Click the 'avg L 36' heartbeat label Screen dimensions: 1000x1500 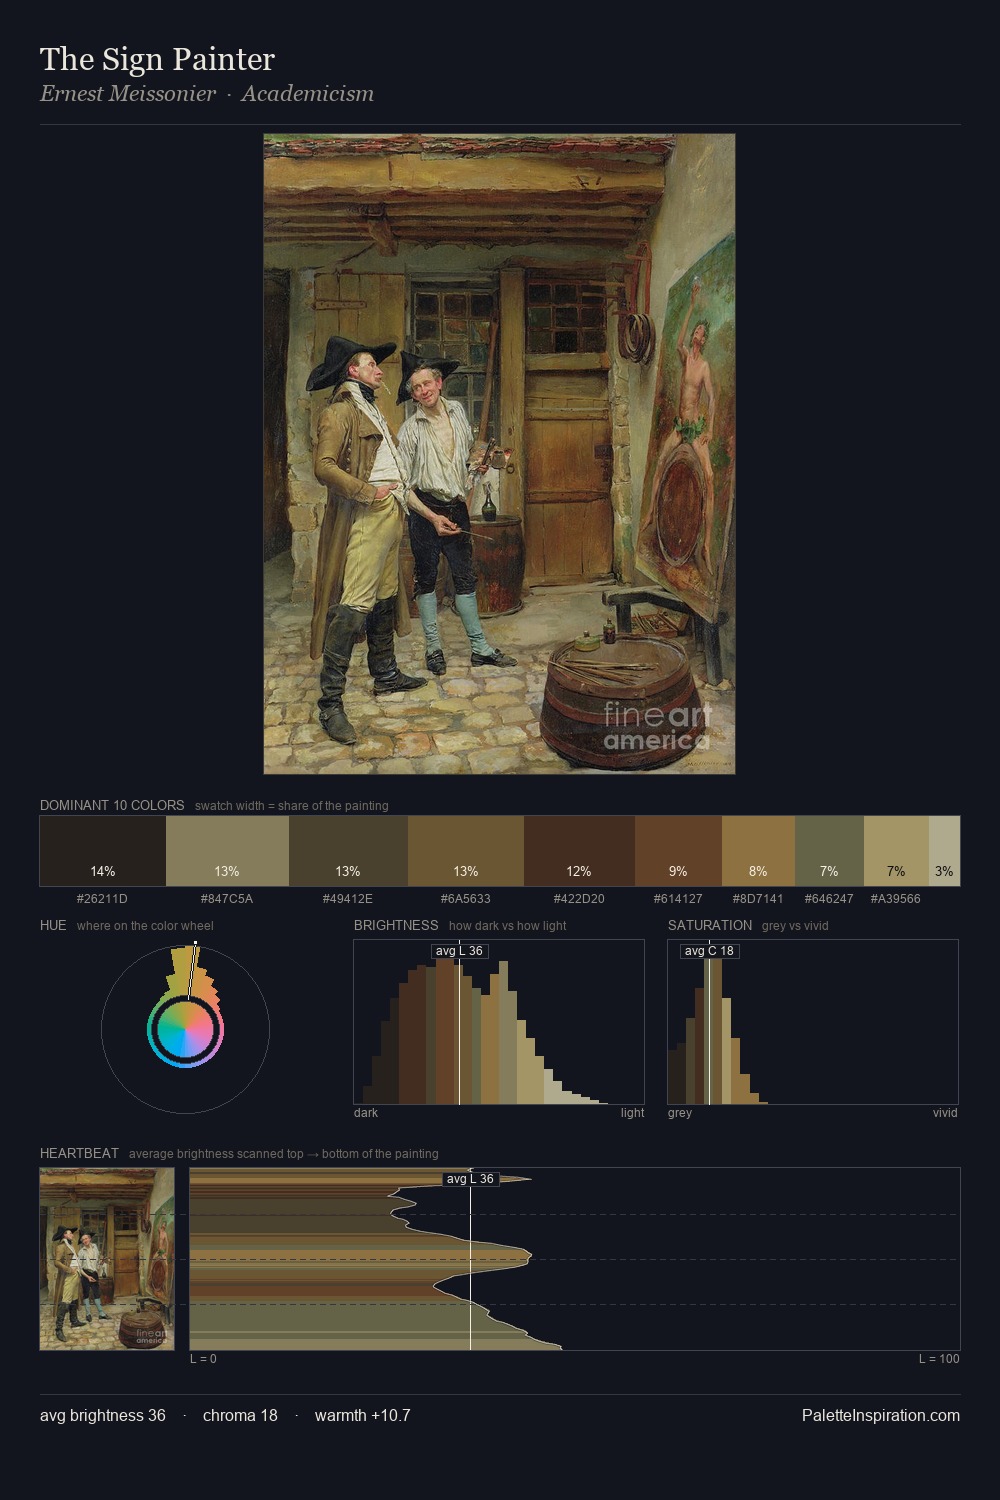[470, 1179]
